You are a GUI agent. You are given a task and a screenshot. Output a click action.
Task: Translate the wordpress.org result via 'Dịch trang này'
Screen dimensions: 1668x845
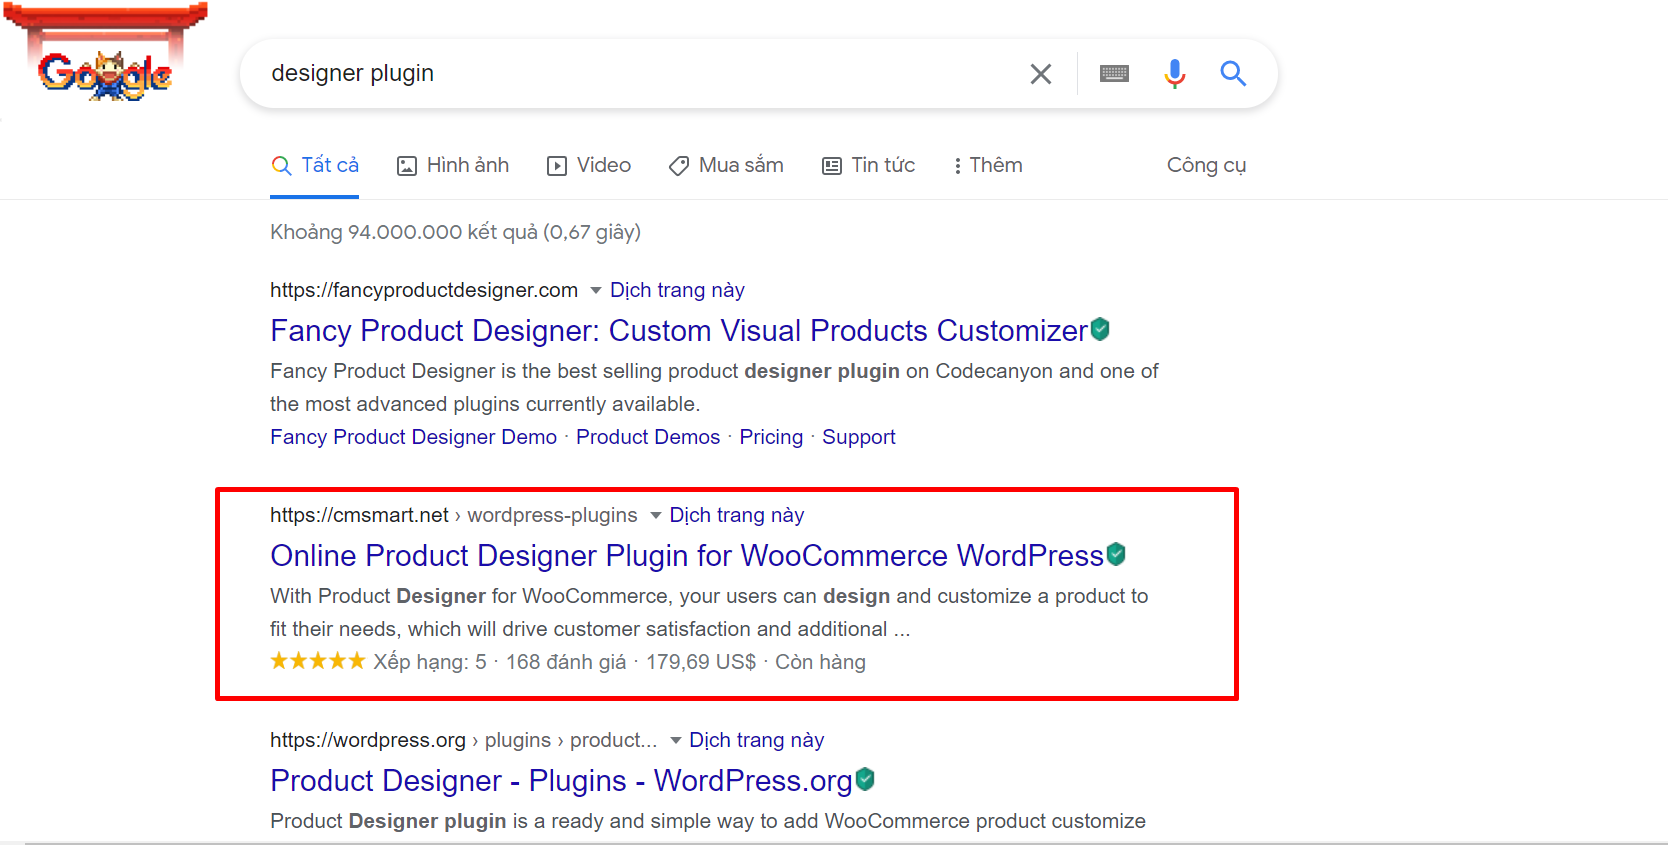point(757,740)
